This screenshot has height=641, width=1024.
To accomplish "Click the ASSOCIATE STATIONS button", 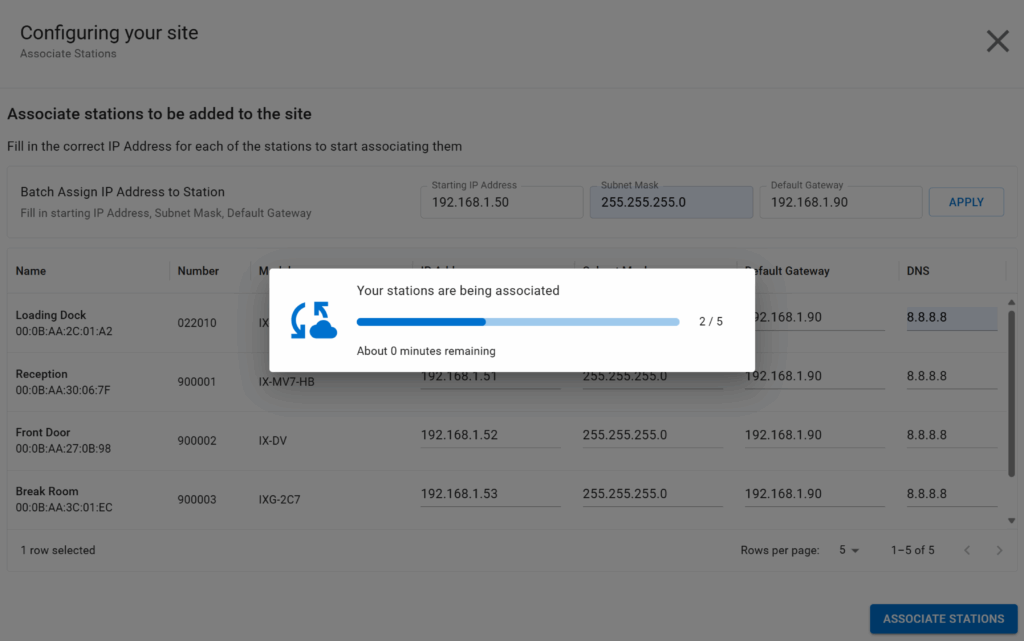I will click(x=943, y=619).
